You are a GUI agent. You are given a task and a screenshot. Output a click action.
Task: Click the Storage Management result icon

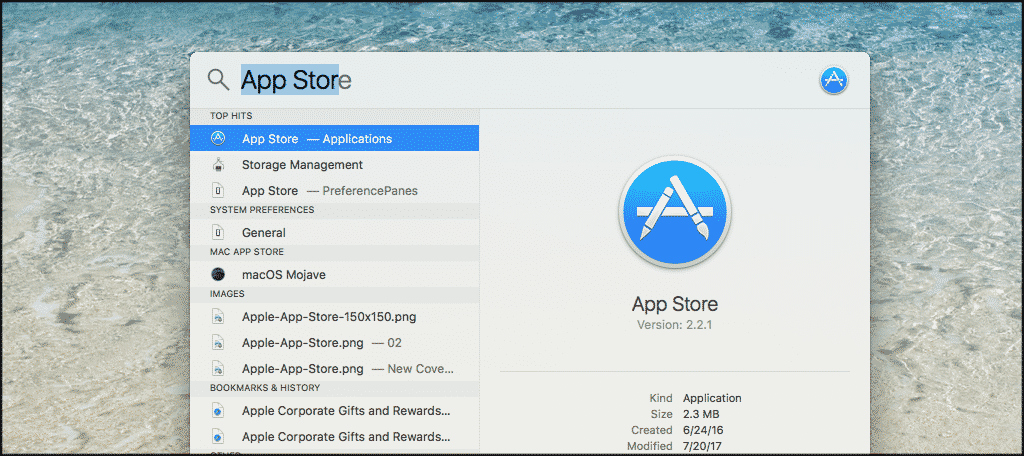pos(218,165)
